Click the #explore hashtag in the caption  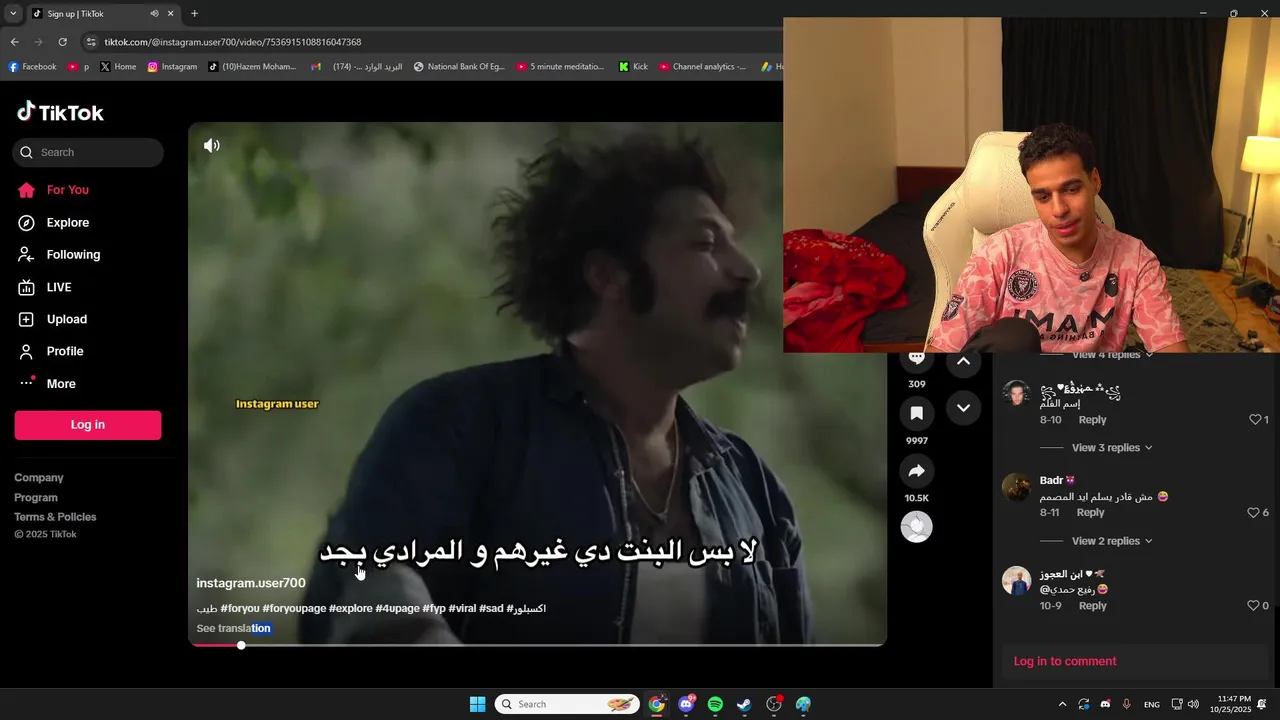click(350, 608)
